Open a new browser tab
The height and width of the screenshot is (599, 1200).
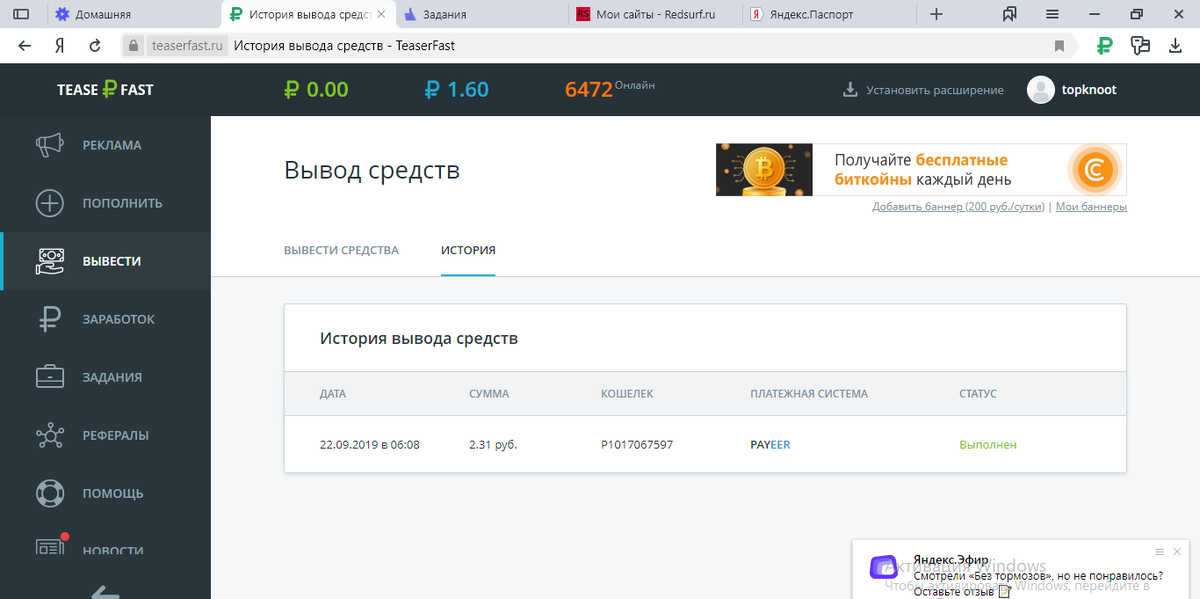[936, 14]
